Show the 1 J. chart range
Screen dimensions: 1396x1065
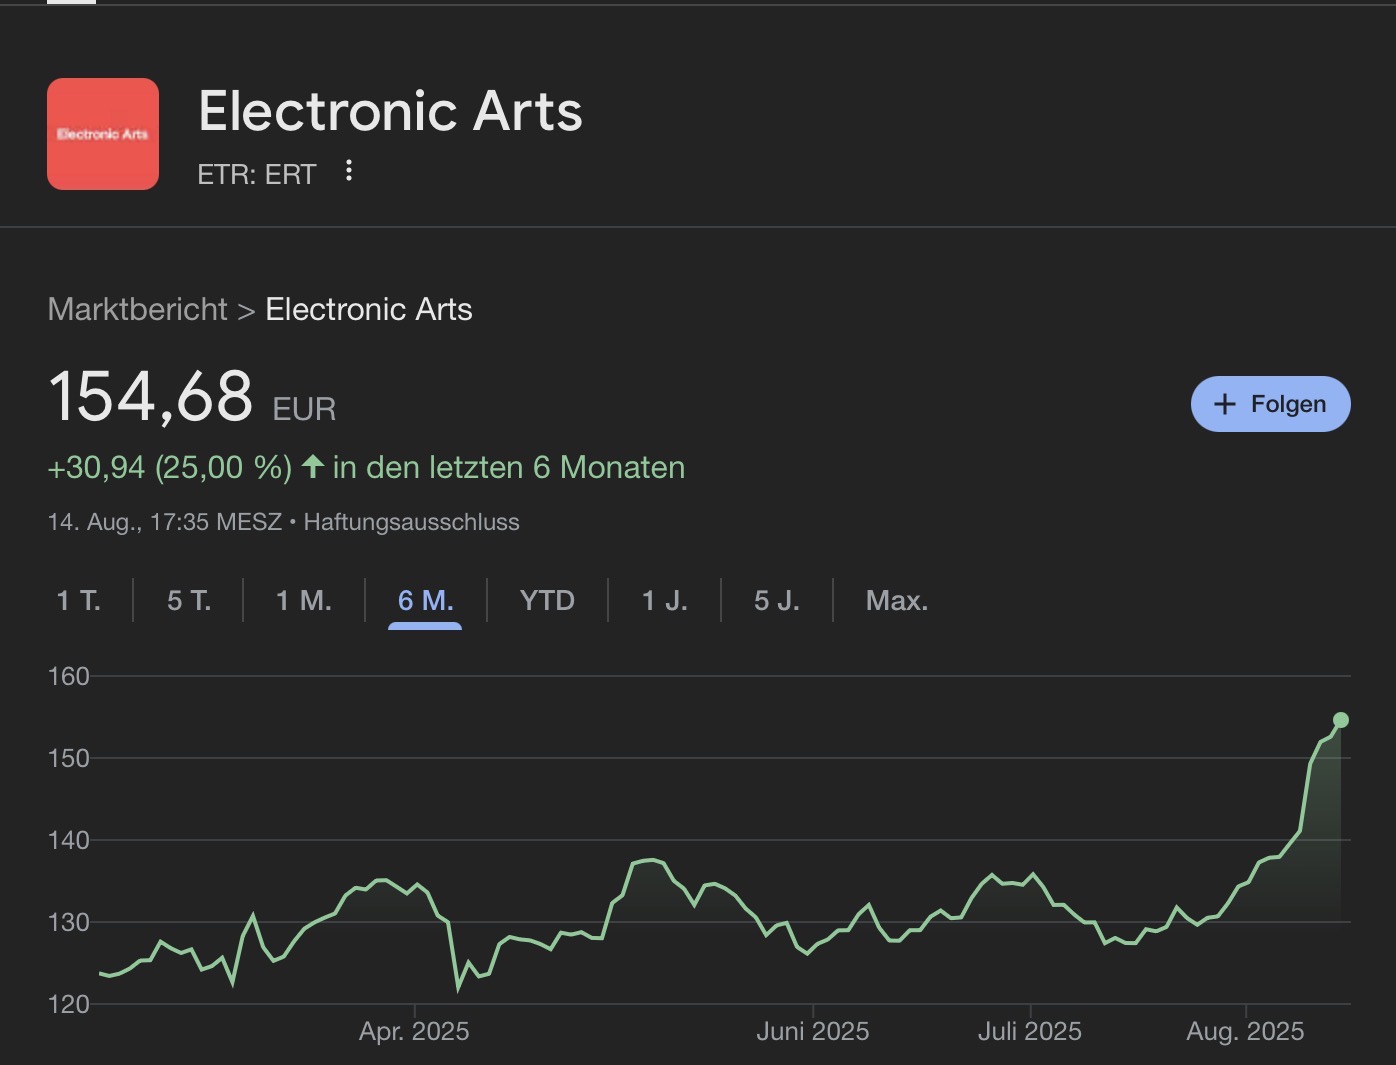pos(664,600)
